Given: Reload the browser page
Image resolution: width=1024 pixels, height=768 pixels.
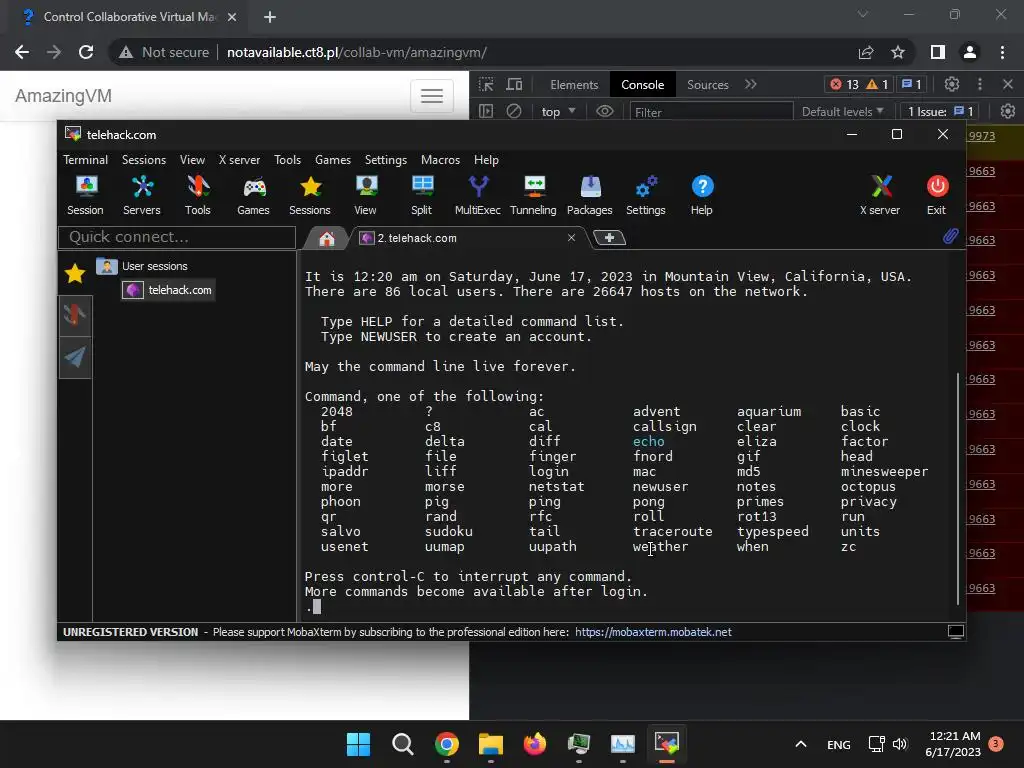Looking at the screenshot, I should click(x=86, y=52).
